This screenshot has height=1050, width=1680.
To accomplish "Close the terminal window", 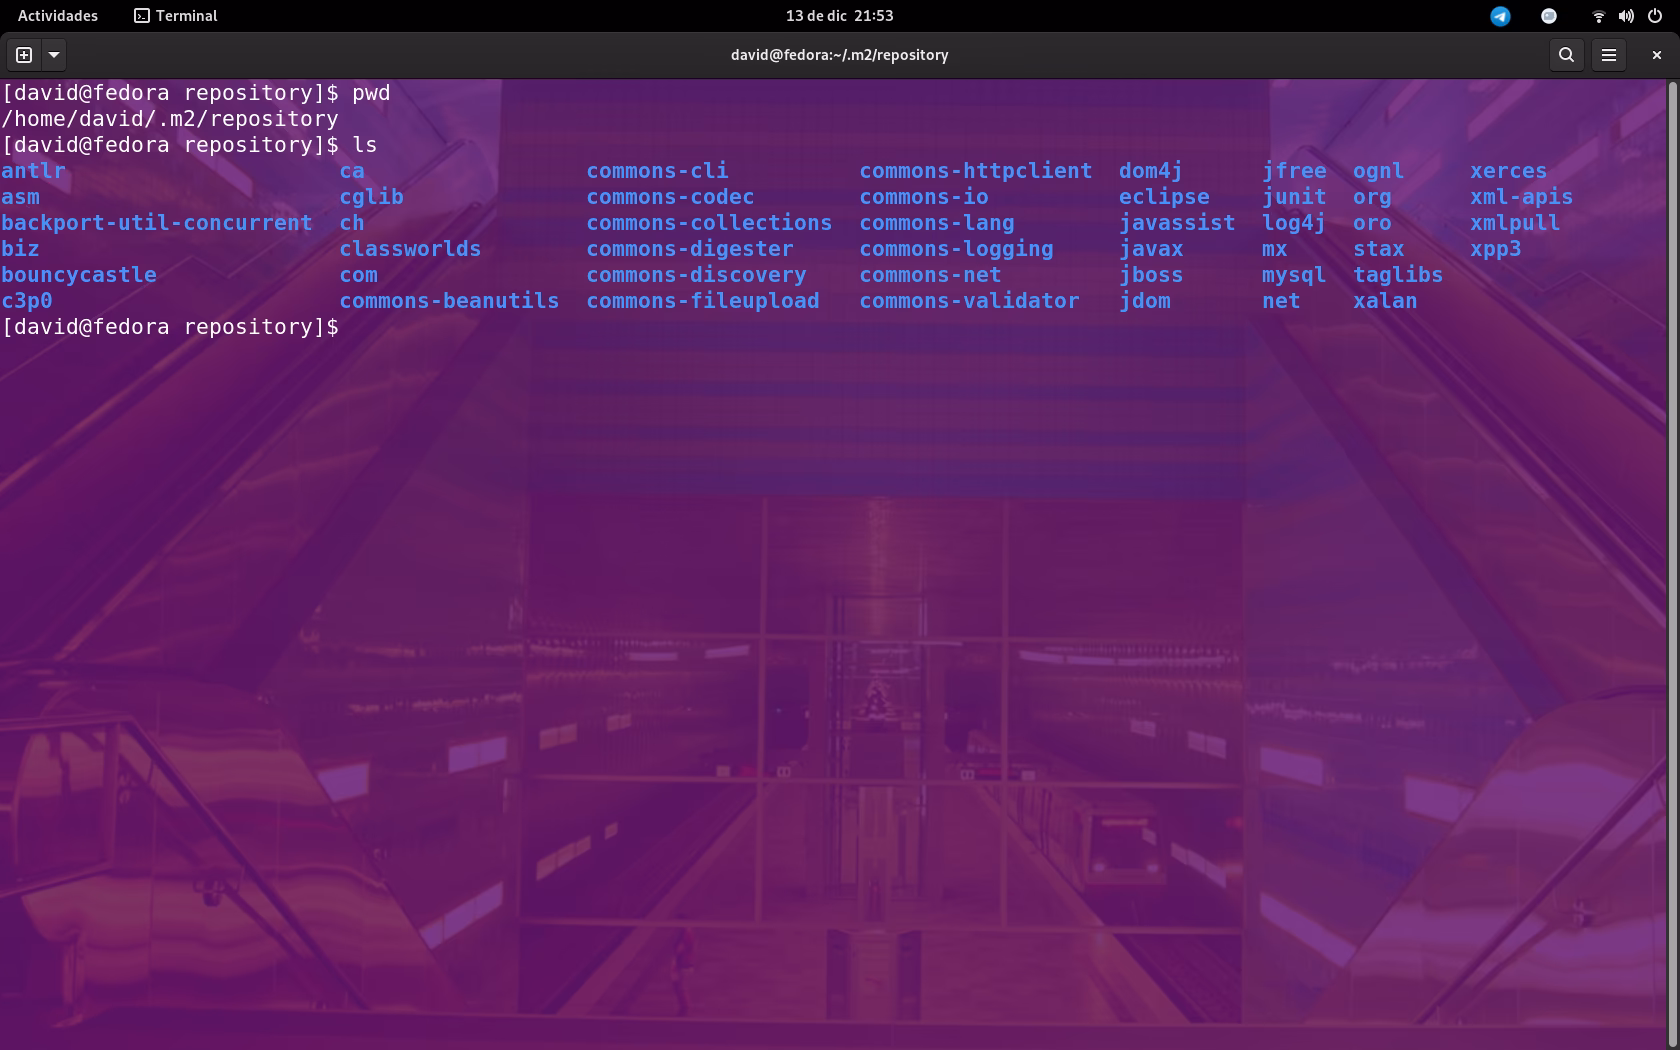I will click(x=1656, y=55).
